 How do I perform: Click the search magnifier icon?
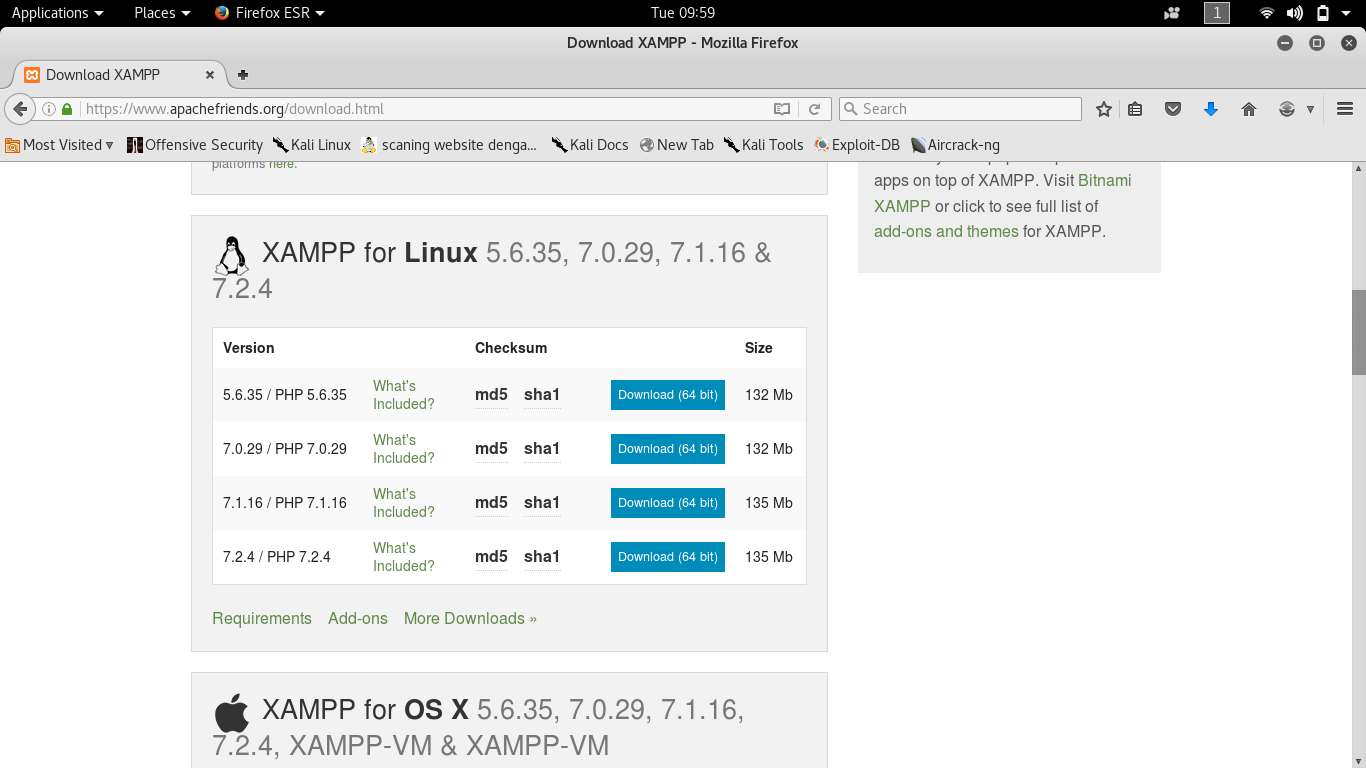[851, 109]
